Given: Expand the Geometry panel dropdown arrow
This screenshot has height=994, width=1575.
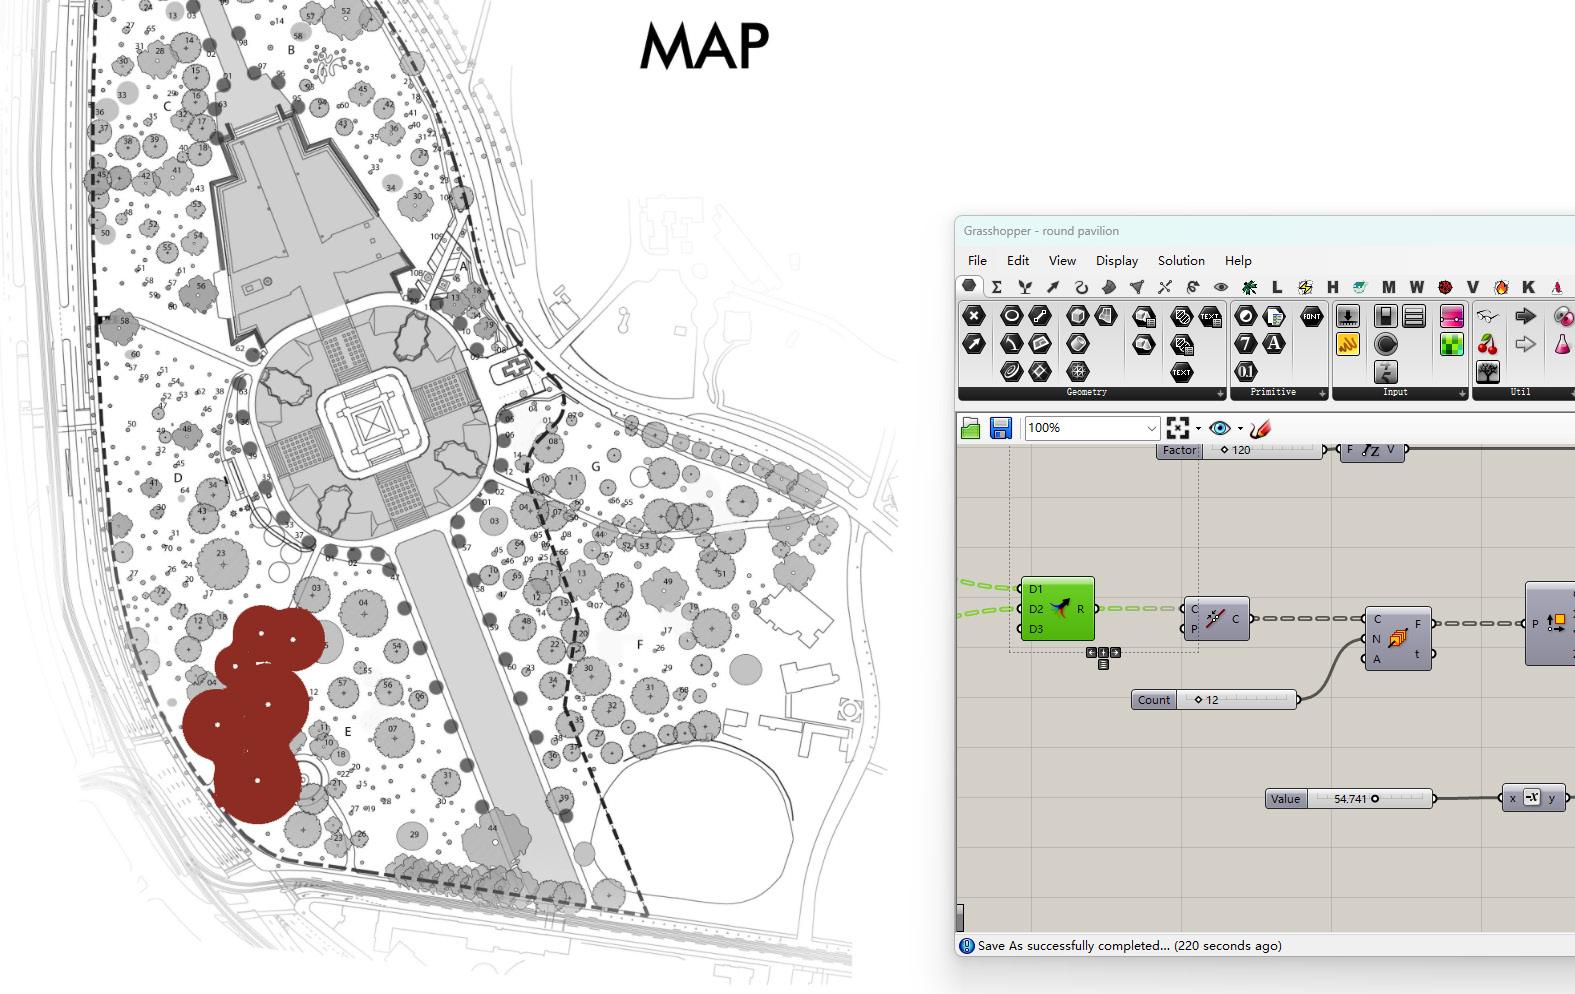Looking at the screenshot, I should click(x=1220, y=393).
